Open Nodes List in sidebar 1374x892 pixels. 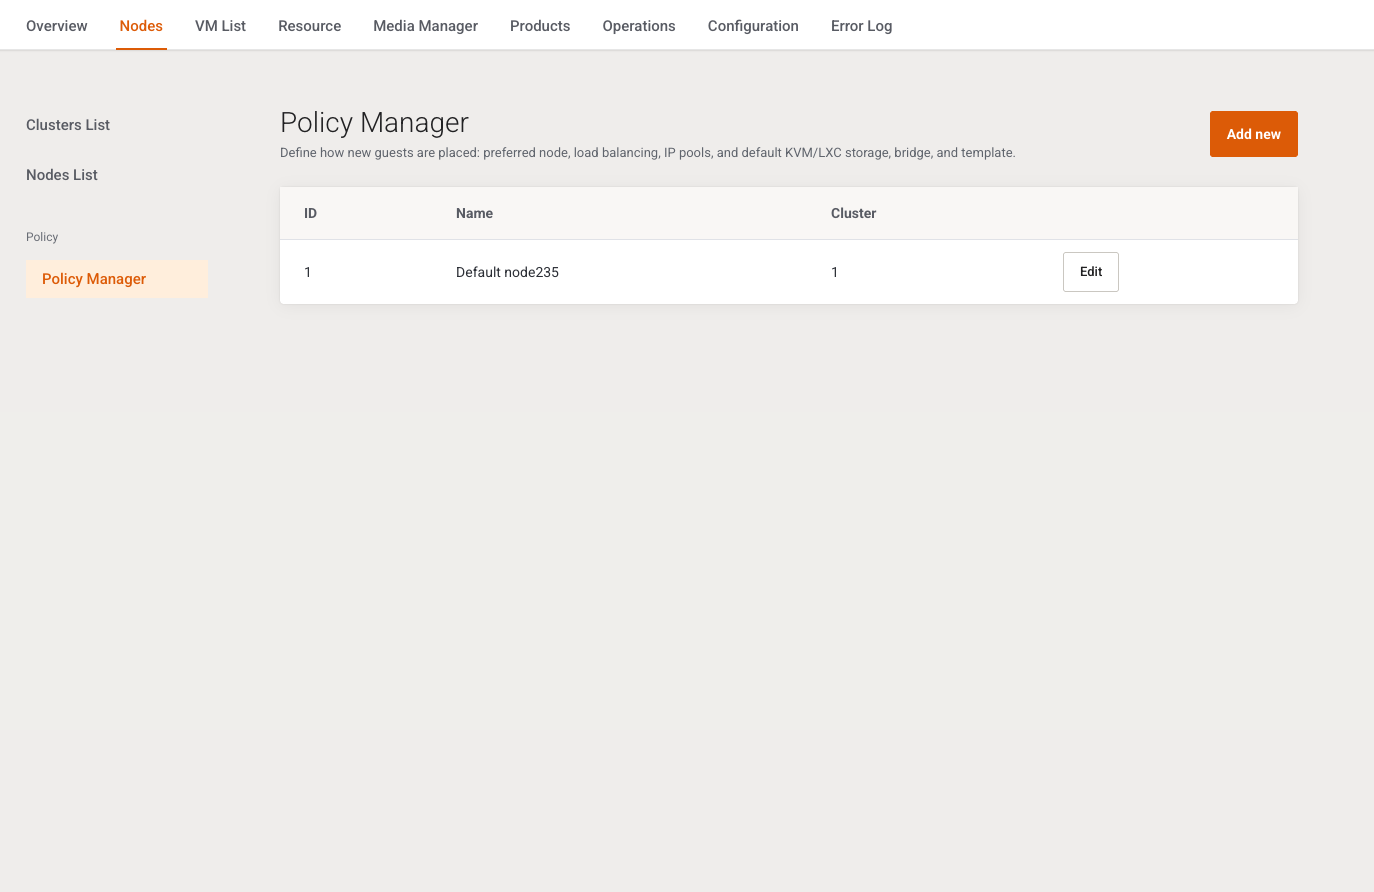pos(62,175)
